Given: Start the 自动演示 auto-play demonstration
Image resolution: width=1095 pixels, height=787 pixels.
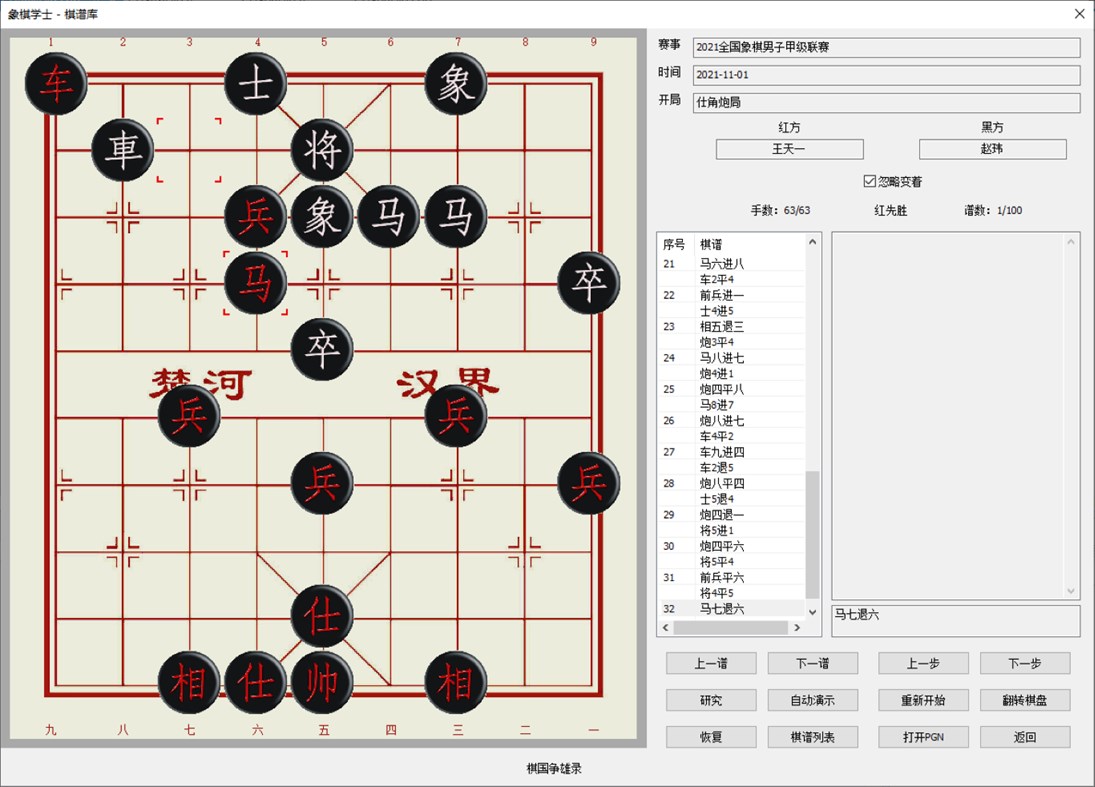Looking at the screenshot, I should (813, 700).
